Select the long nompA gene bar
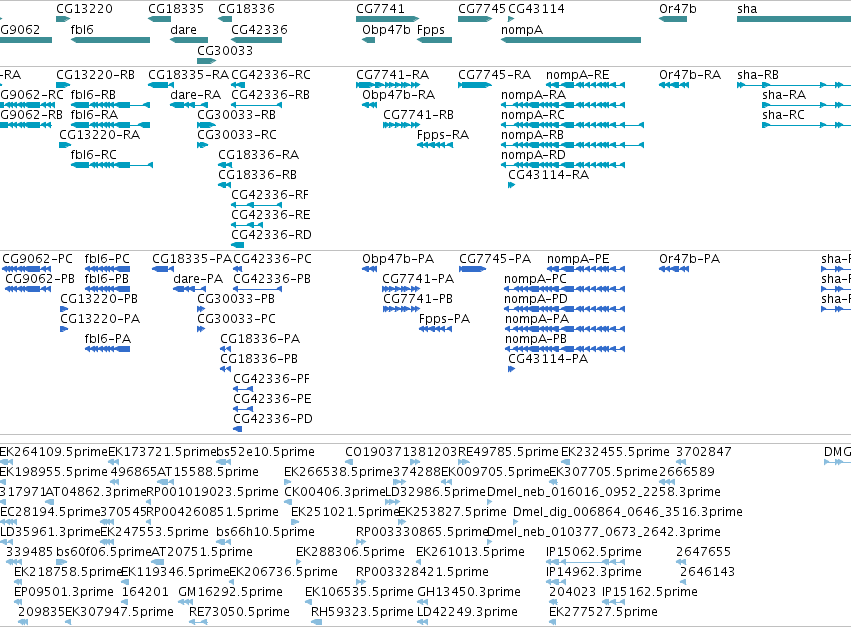Viewport: 851px width, 627px height. click(x=571, y=40)
